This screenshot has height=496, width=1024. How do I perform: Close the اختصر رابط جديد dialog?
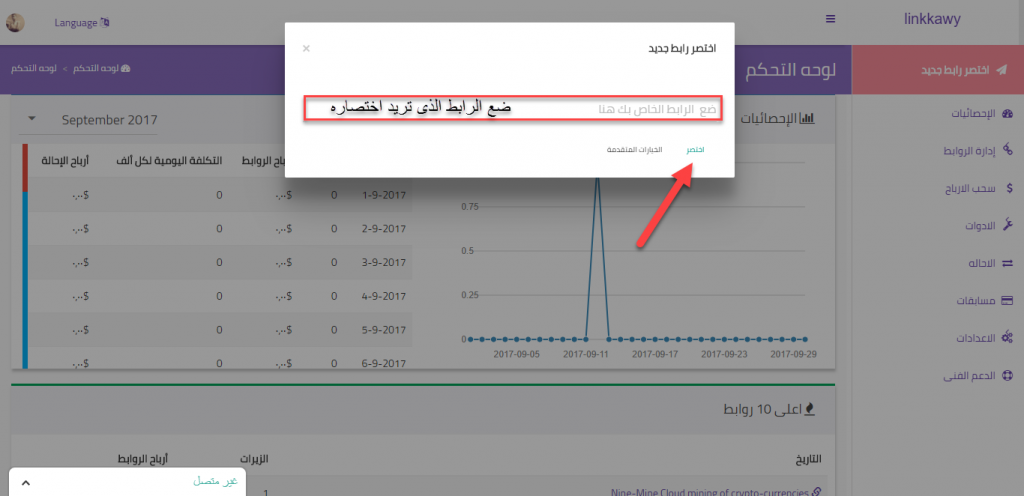tap(306, 48)
